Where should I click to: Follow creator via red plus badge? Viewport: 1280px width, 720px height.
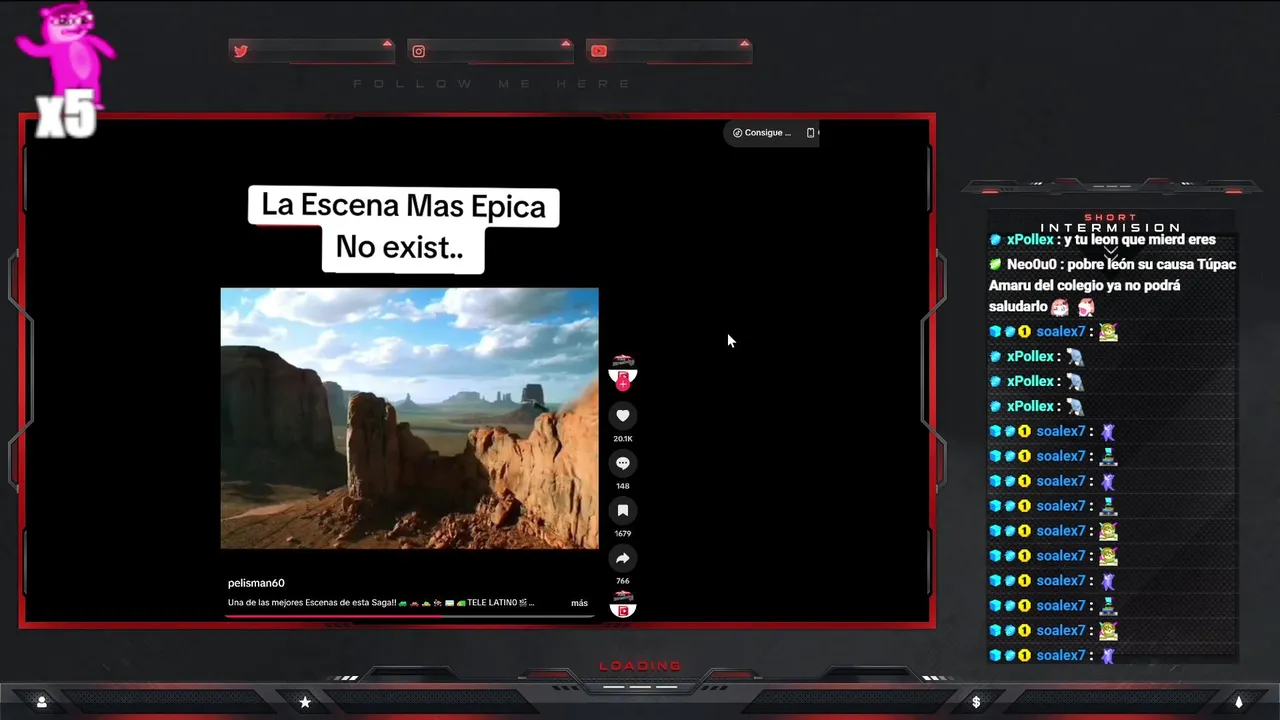click(623, 383)
